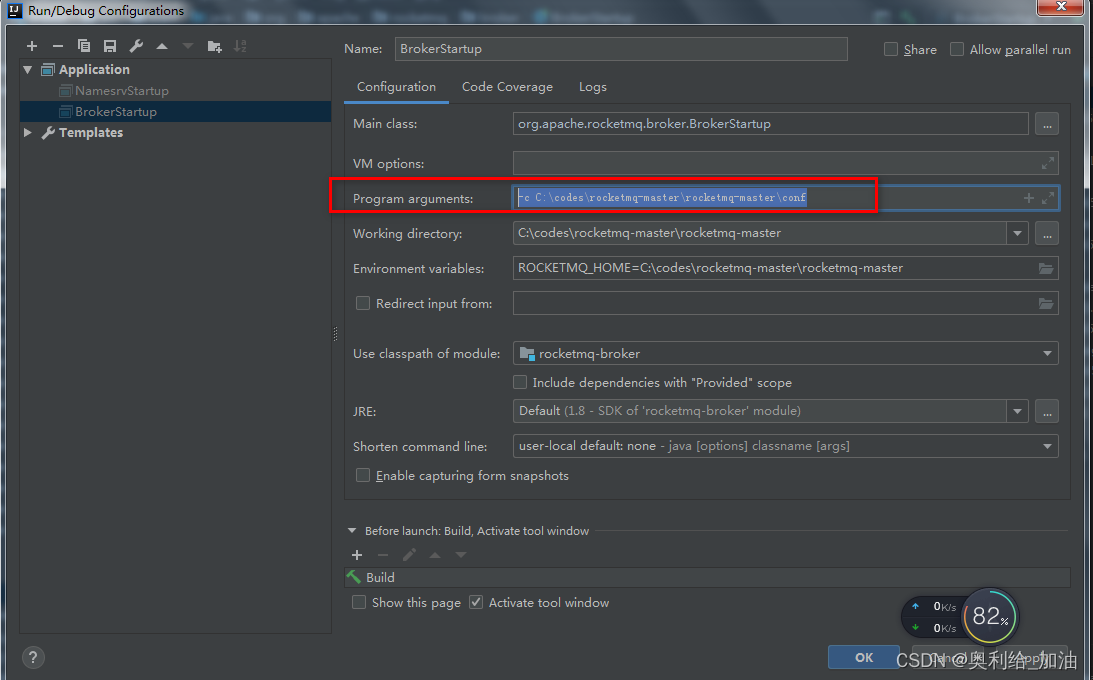Browse file for Redirect input from
The height and width of the screenshot is (680, 1093).
pos(1046,303)
